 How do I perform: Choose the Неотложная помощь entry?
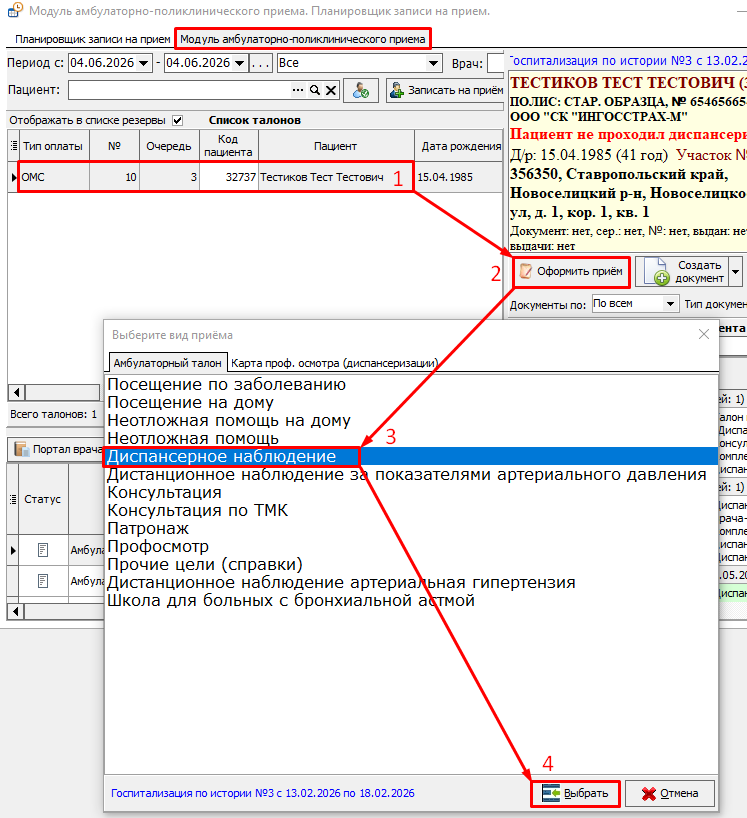tap(193, 439)
